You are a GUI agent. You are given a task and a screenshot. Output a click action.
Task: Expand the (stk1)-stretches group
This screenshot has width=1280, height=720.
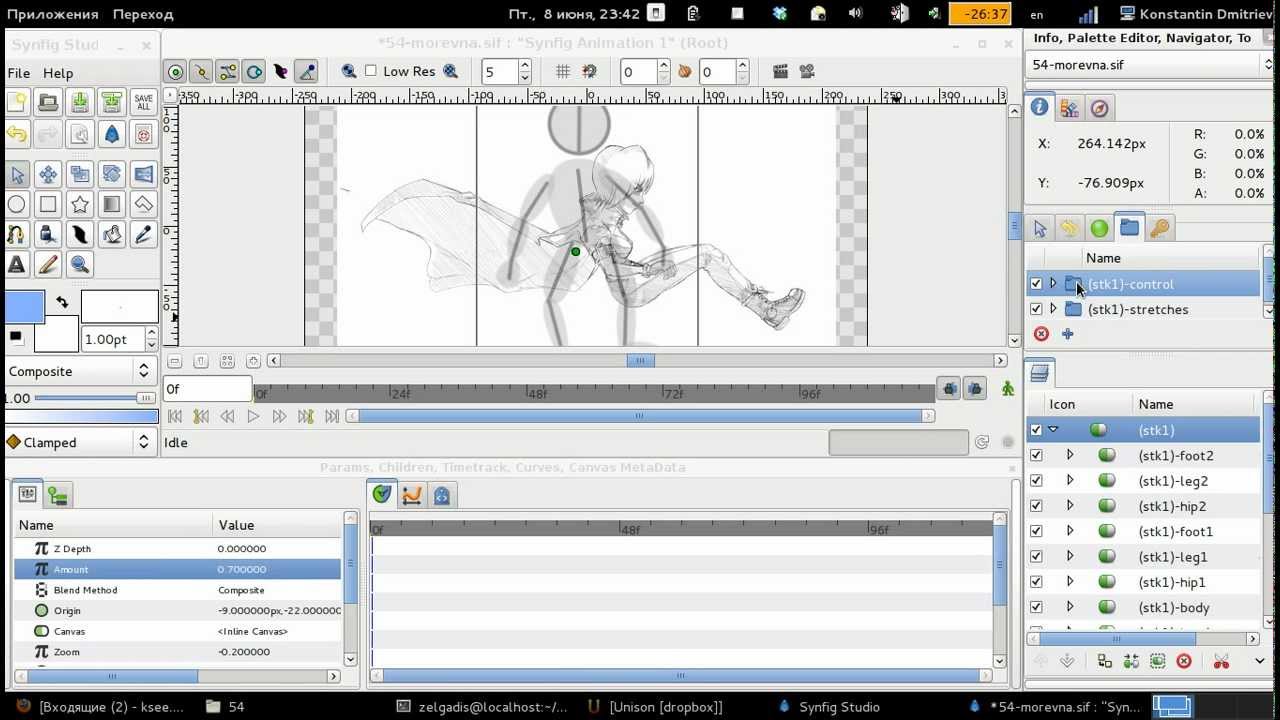click(x=1053, y=309)
